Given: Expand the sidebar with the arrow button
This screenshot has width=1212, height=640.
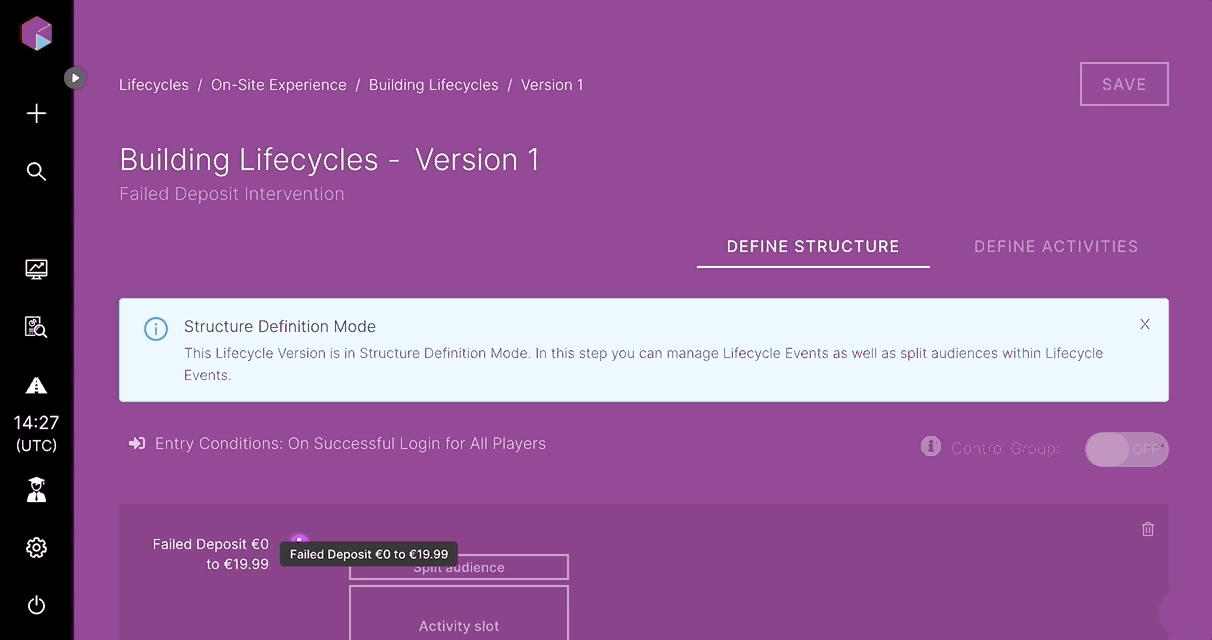Looking at the screenshot, I should (75, 77).
